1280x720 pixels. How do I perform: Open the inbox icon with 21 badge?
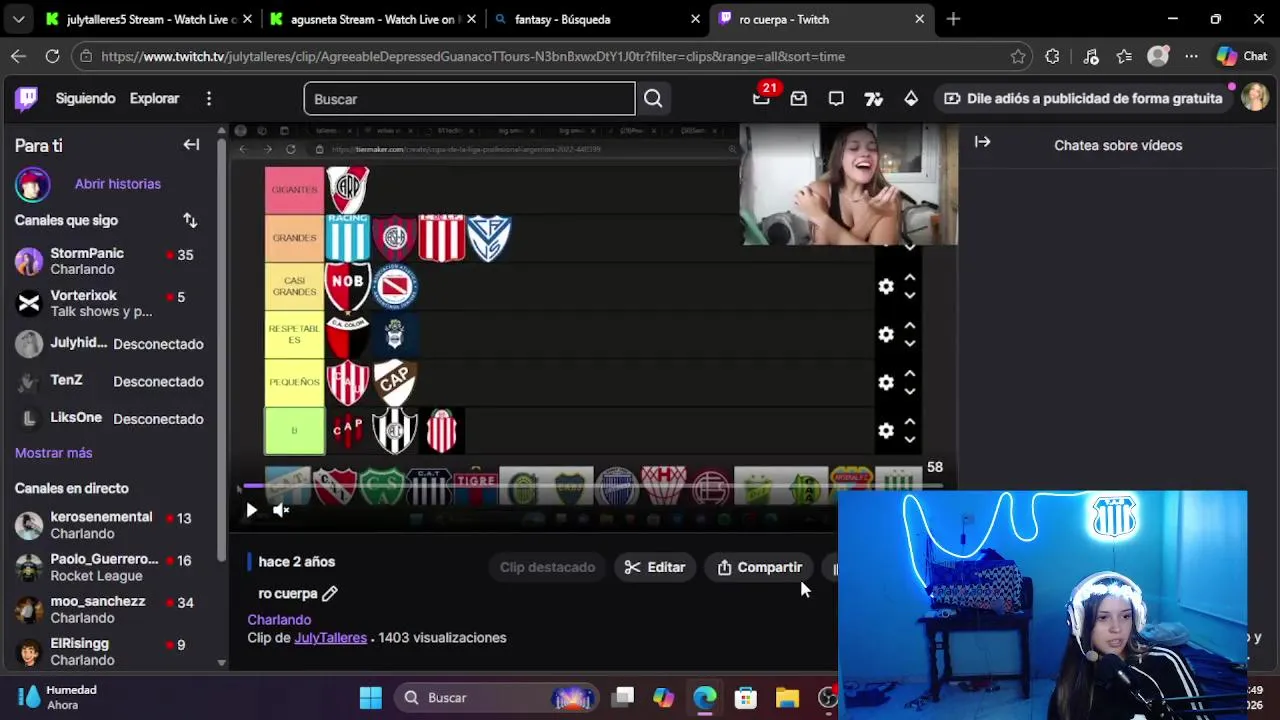pos(762,98)
